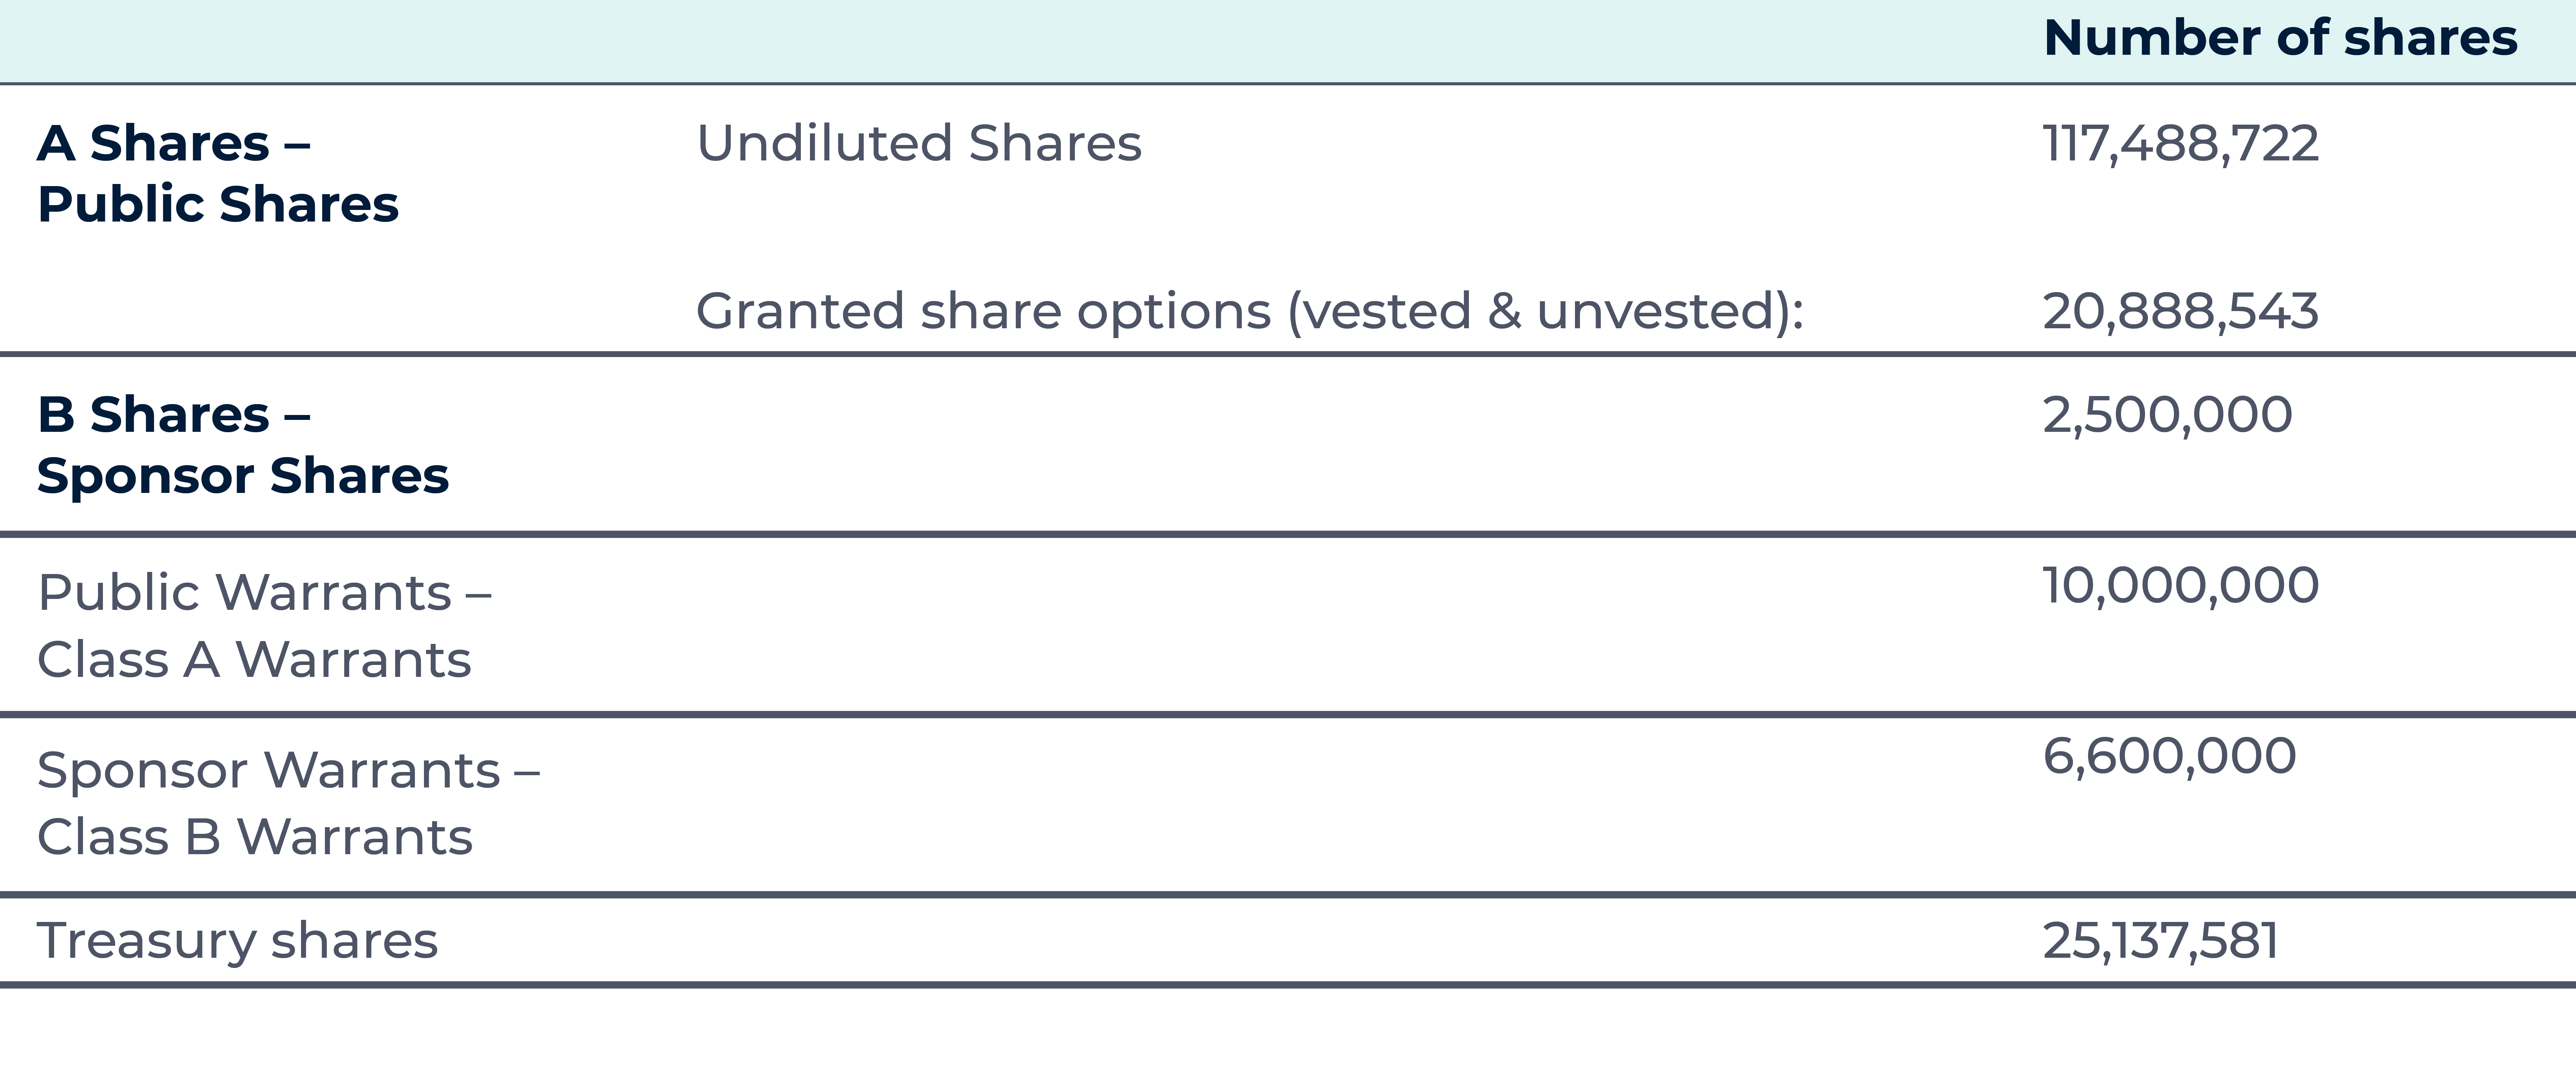The width and height of the screenshot is (2576, 1088).
Task: Click 'Granted share options (vested & unvested):' text
Action: coord(1249,311)
